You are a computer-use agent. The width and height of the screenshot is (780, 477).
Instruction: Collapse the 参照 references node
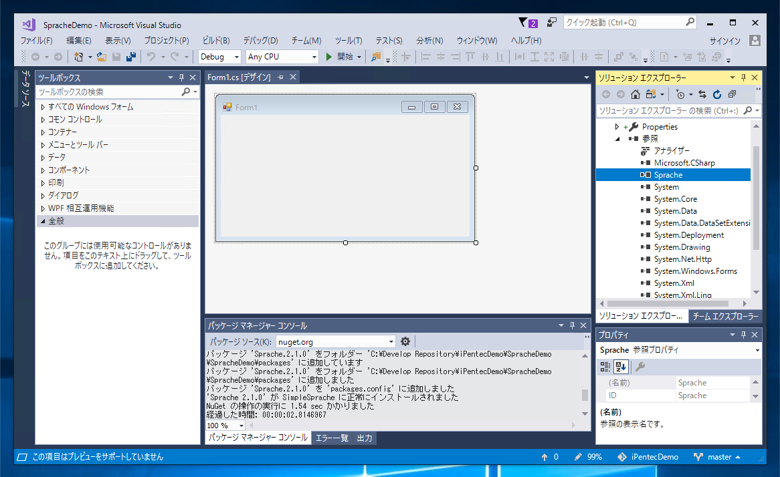[617, 139]
